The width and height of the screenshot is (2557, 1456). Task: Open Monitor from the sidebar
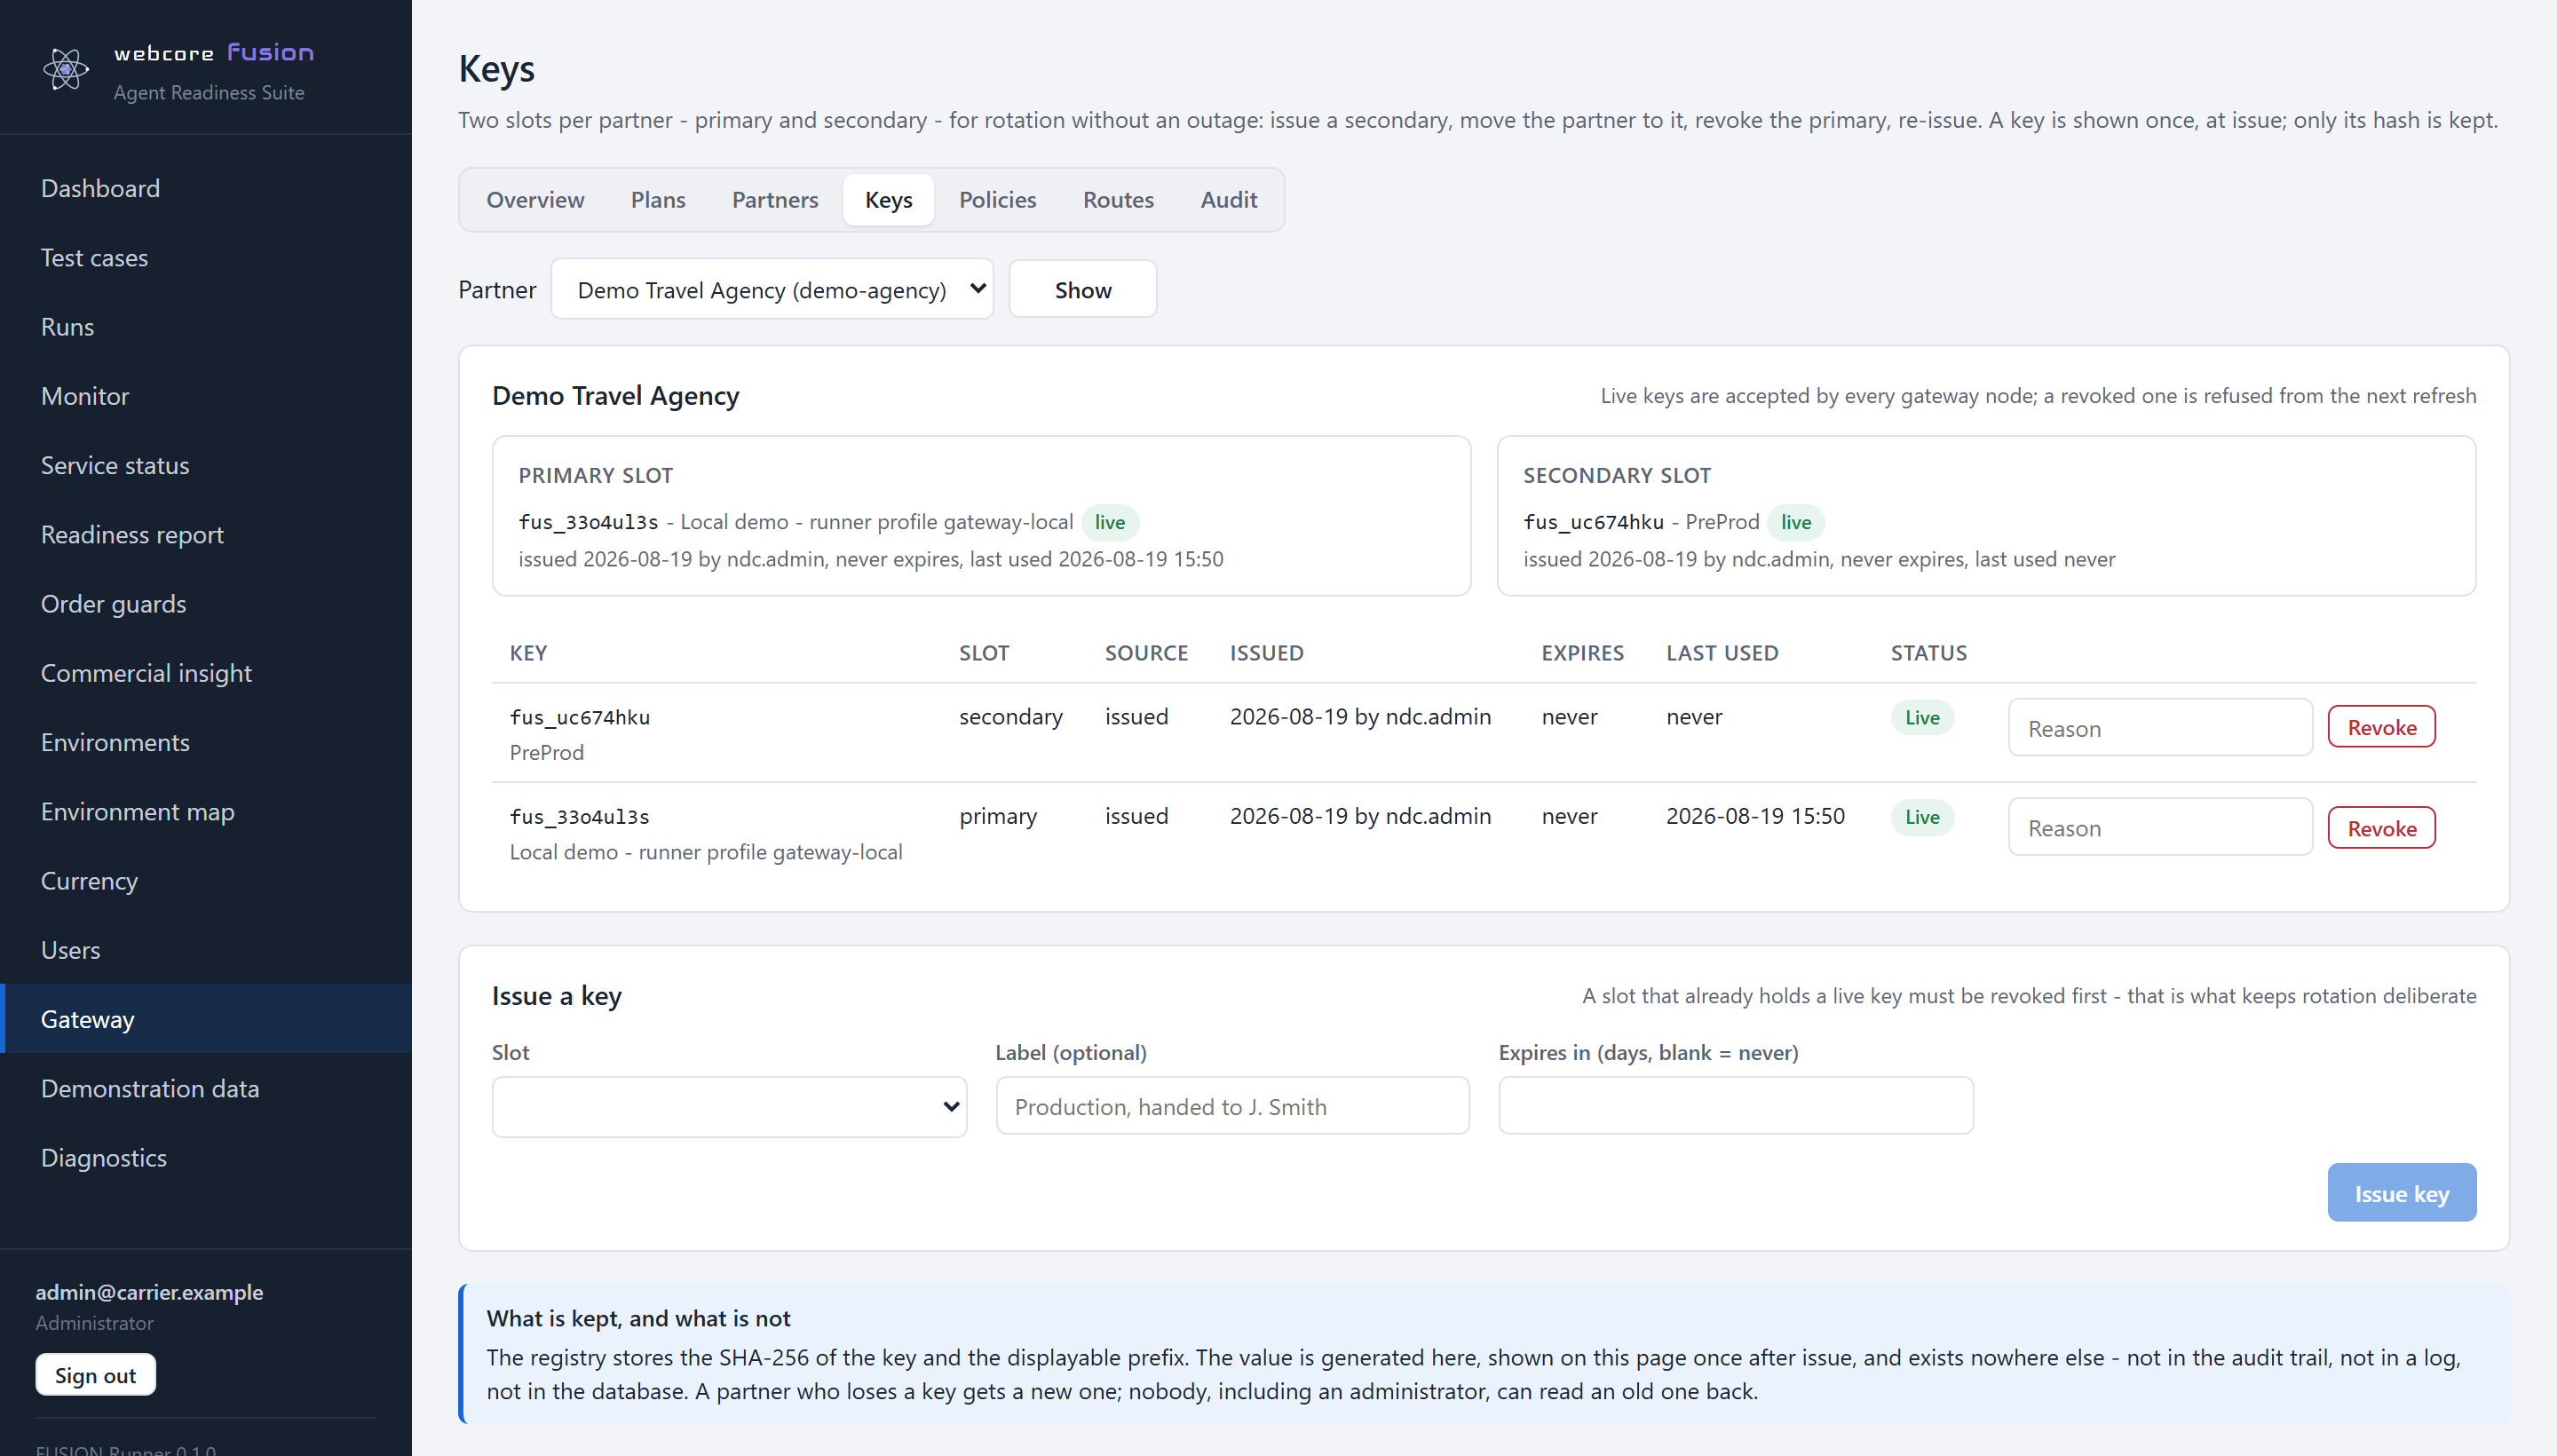[85, 396]
